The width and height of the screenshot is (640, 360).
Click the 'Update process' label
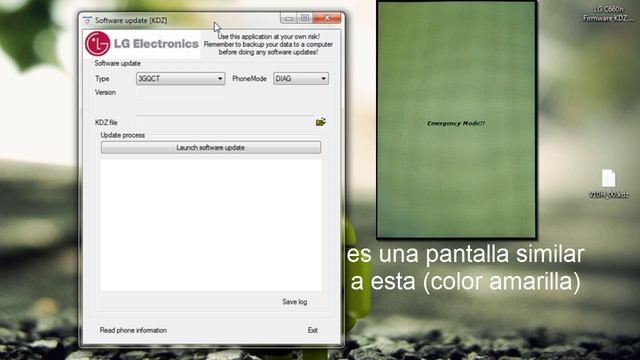[122, 135]
